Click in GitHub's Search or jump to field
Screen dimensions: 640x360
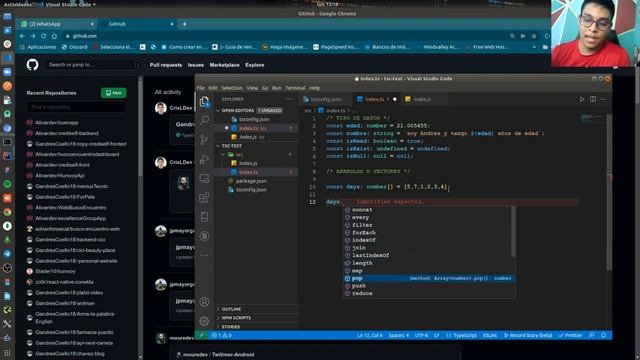(93, 64)
